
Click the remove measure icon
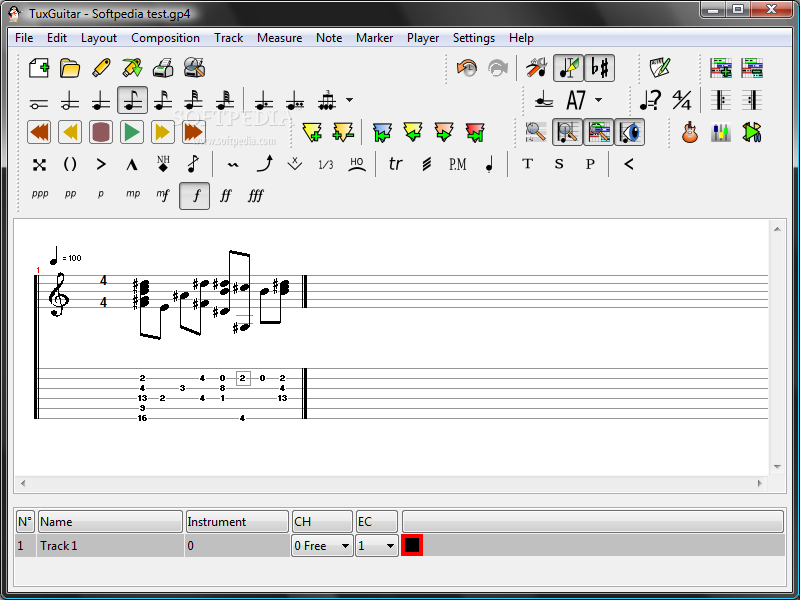343,133
